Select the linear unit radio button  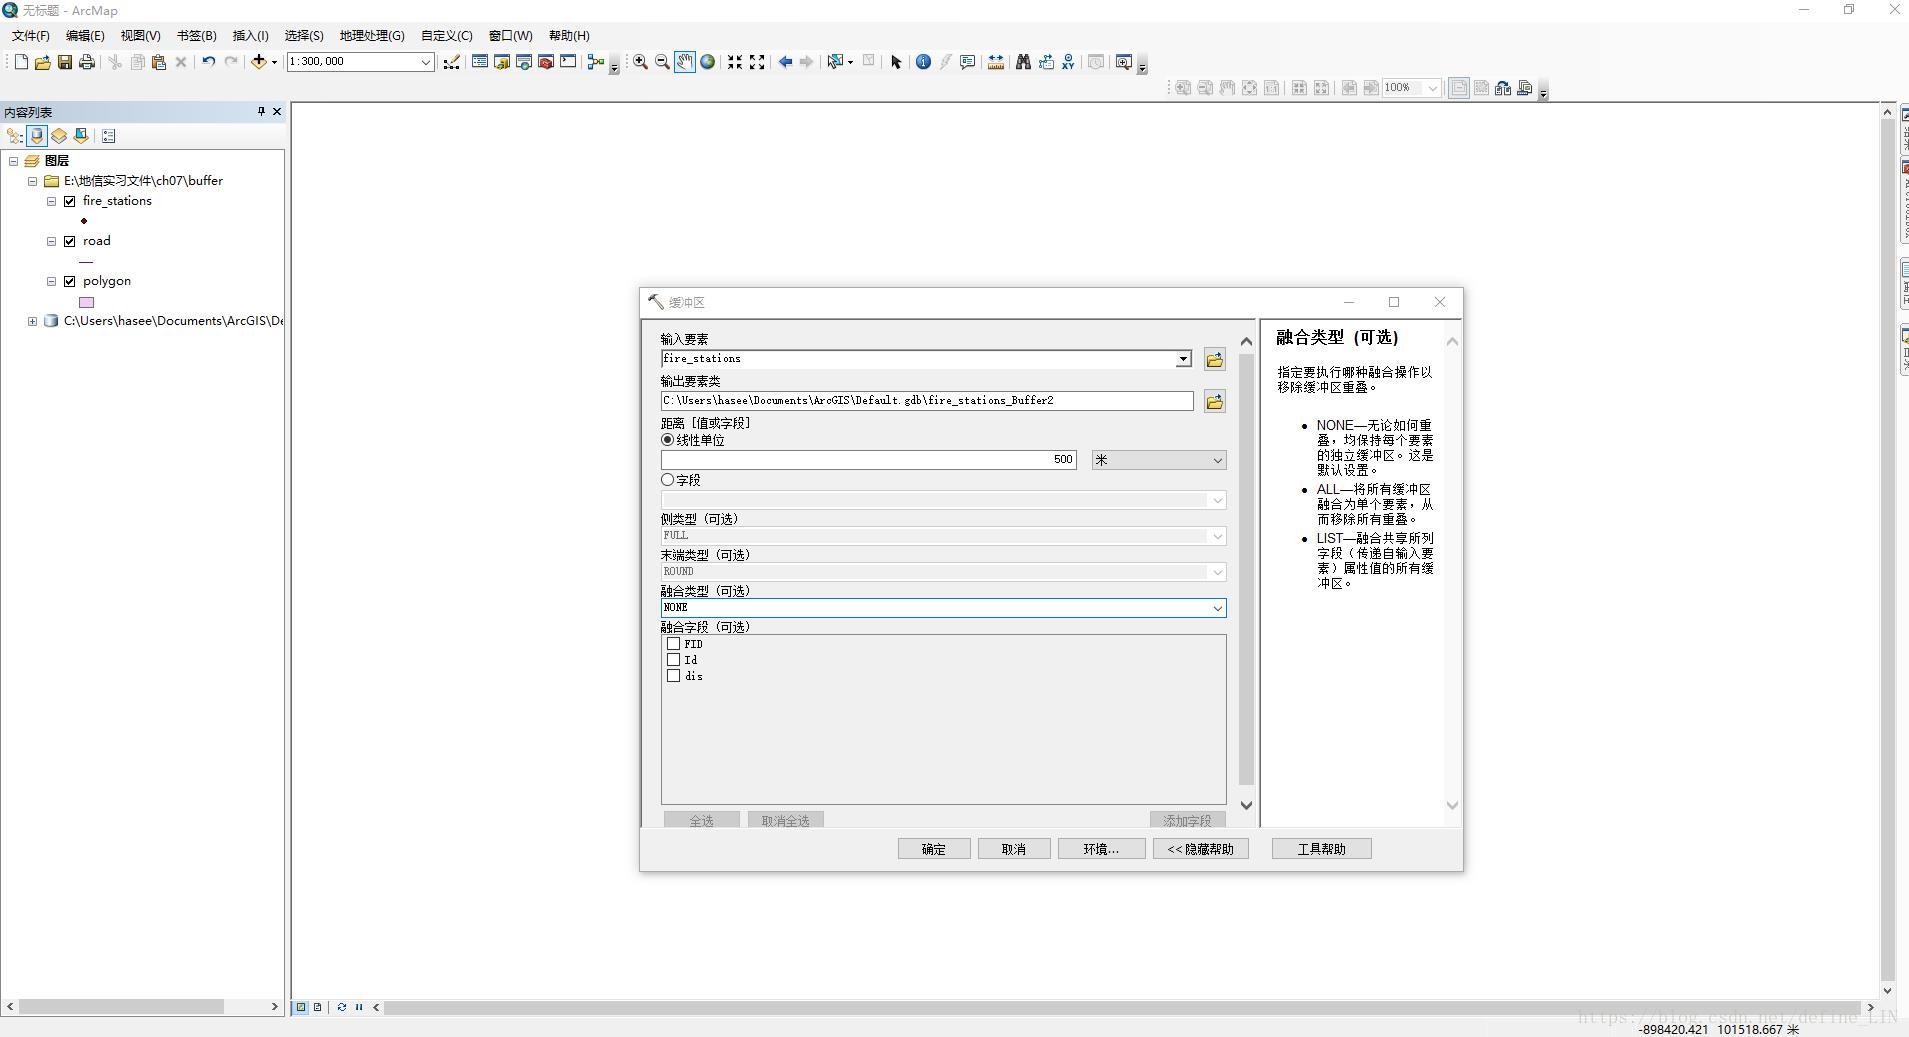pyautogui.click(x=668, y=440)
